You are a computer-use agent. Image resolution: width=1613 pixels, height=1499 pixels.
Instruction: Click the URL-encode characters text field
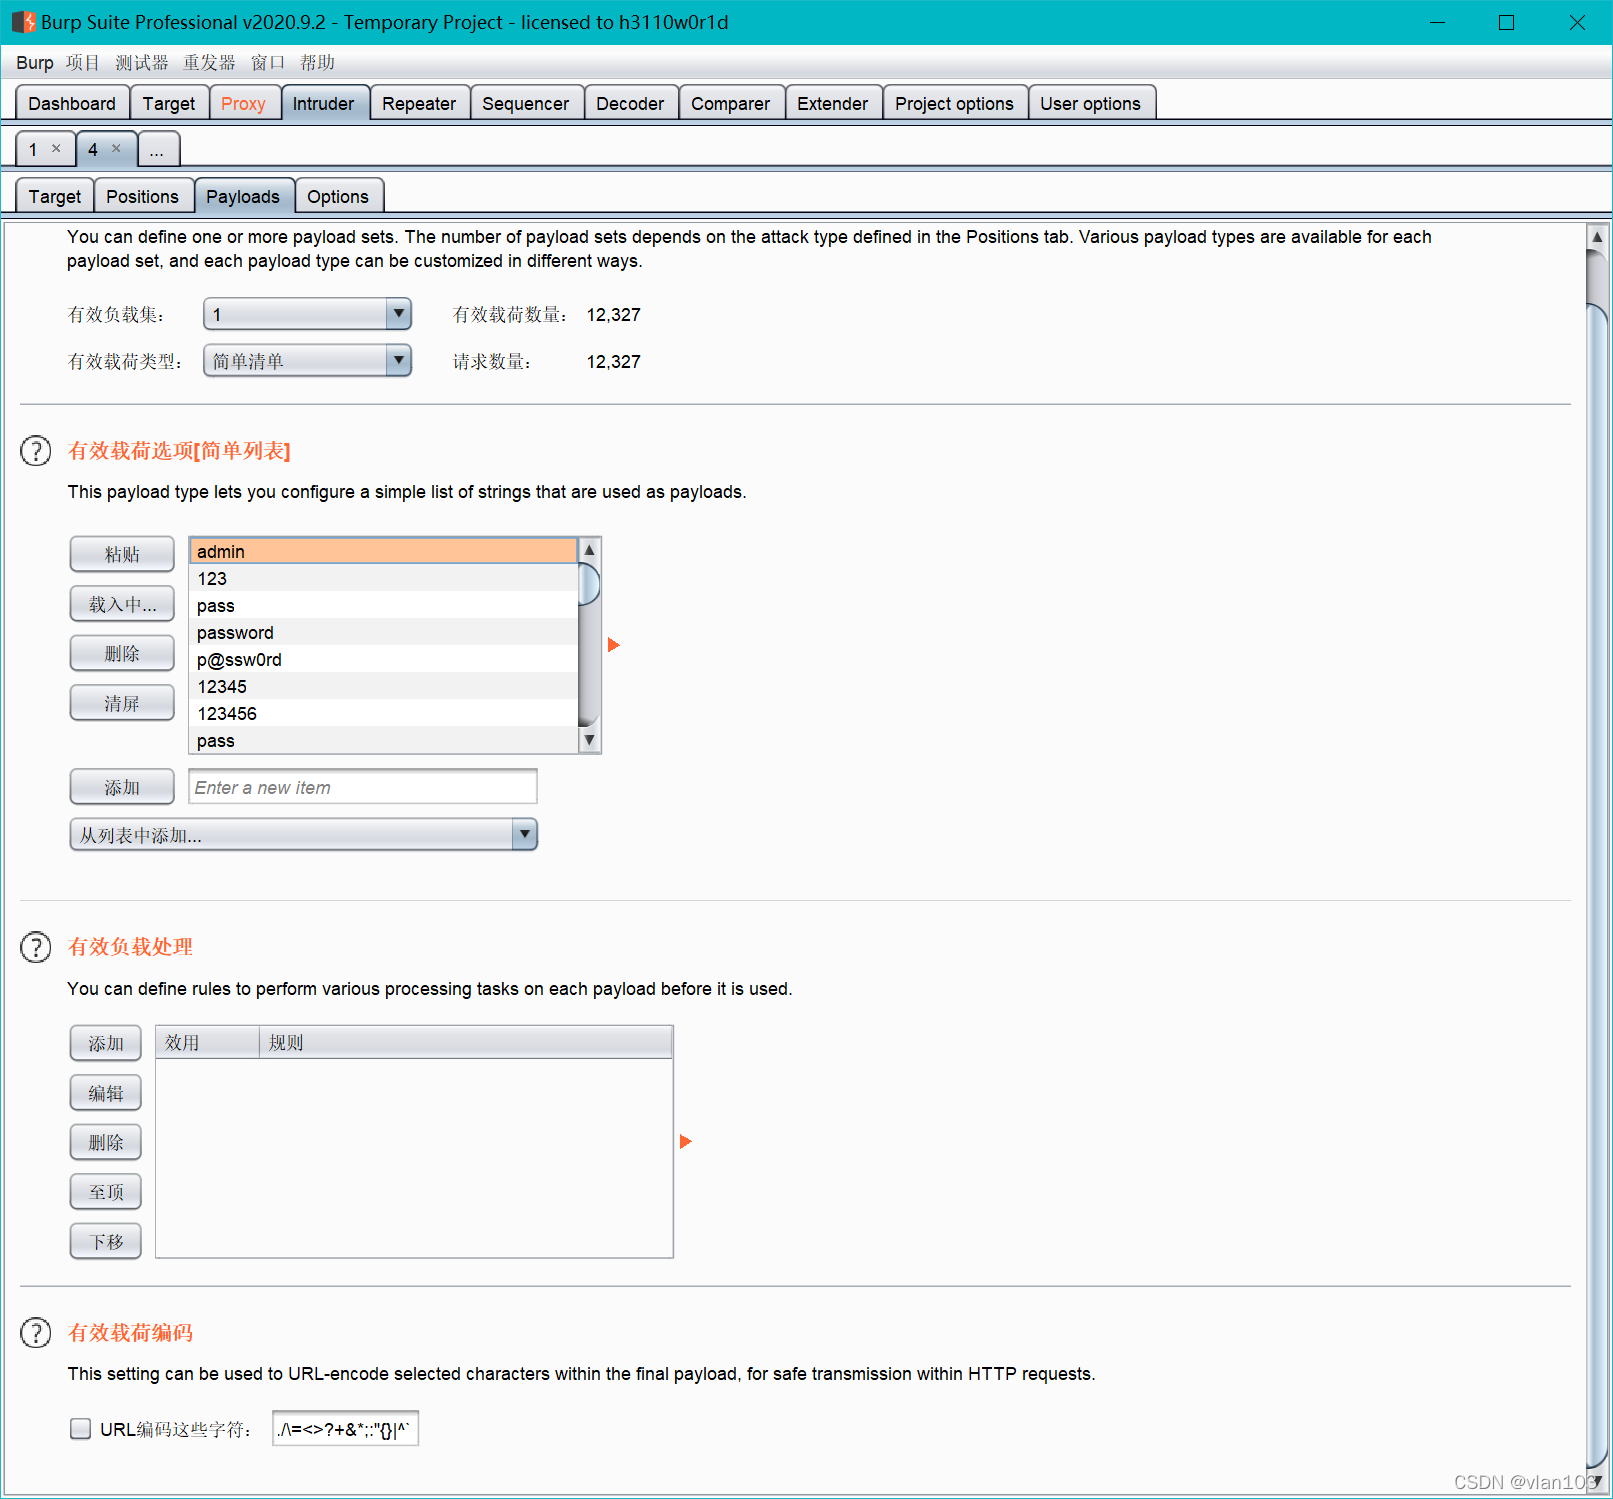coord(345,1429)
